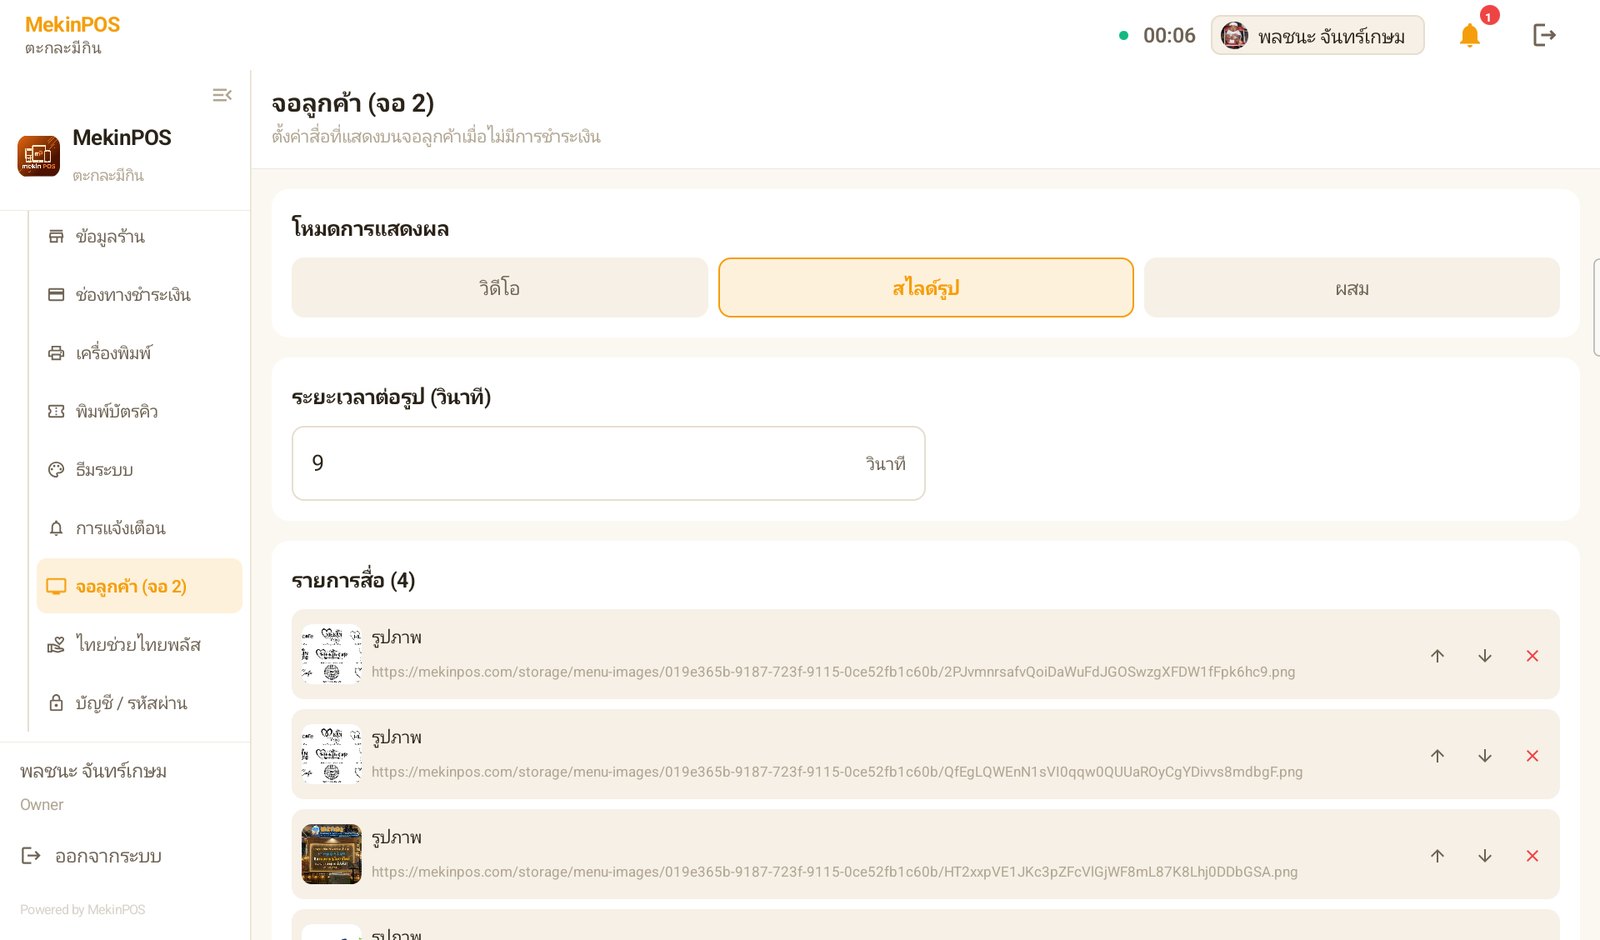Move the third media item down
The height and width of the screenshot is (940, 1600).
(1485, 856)
